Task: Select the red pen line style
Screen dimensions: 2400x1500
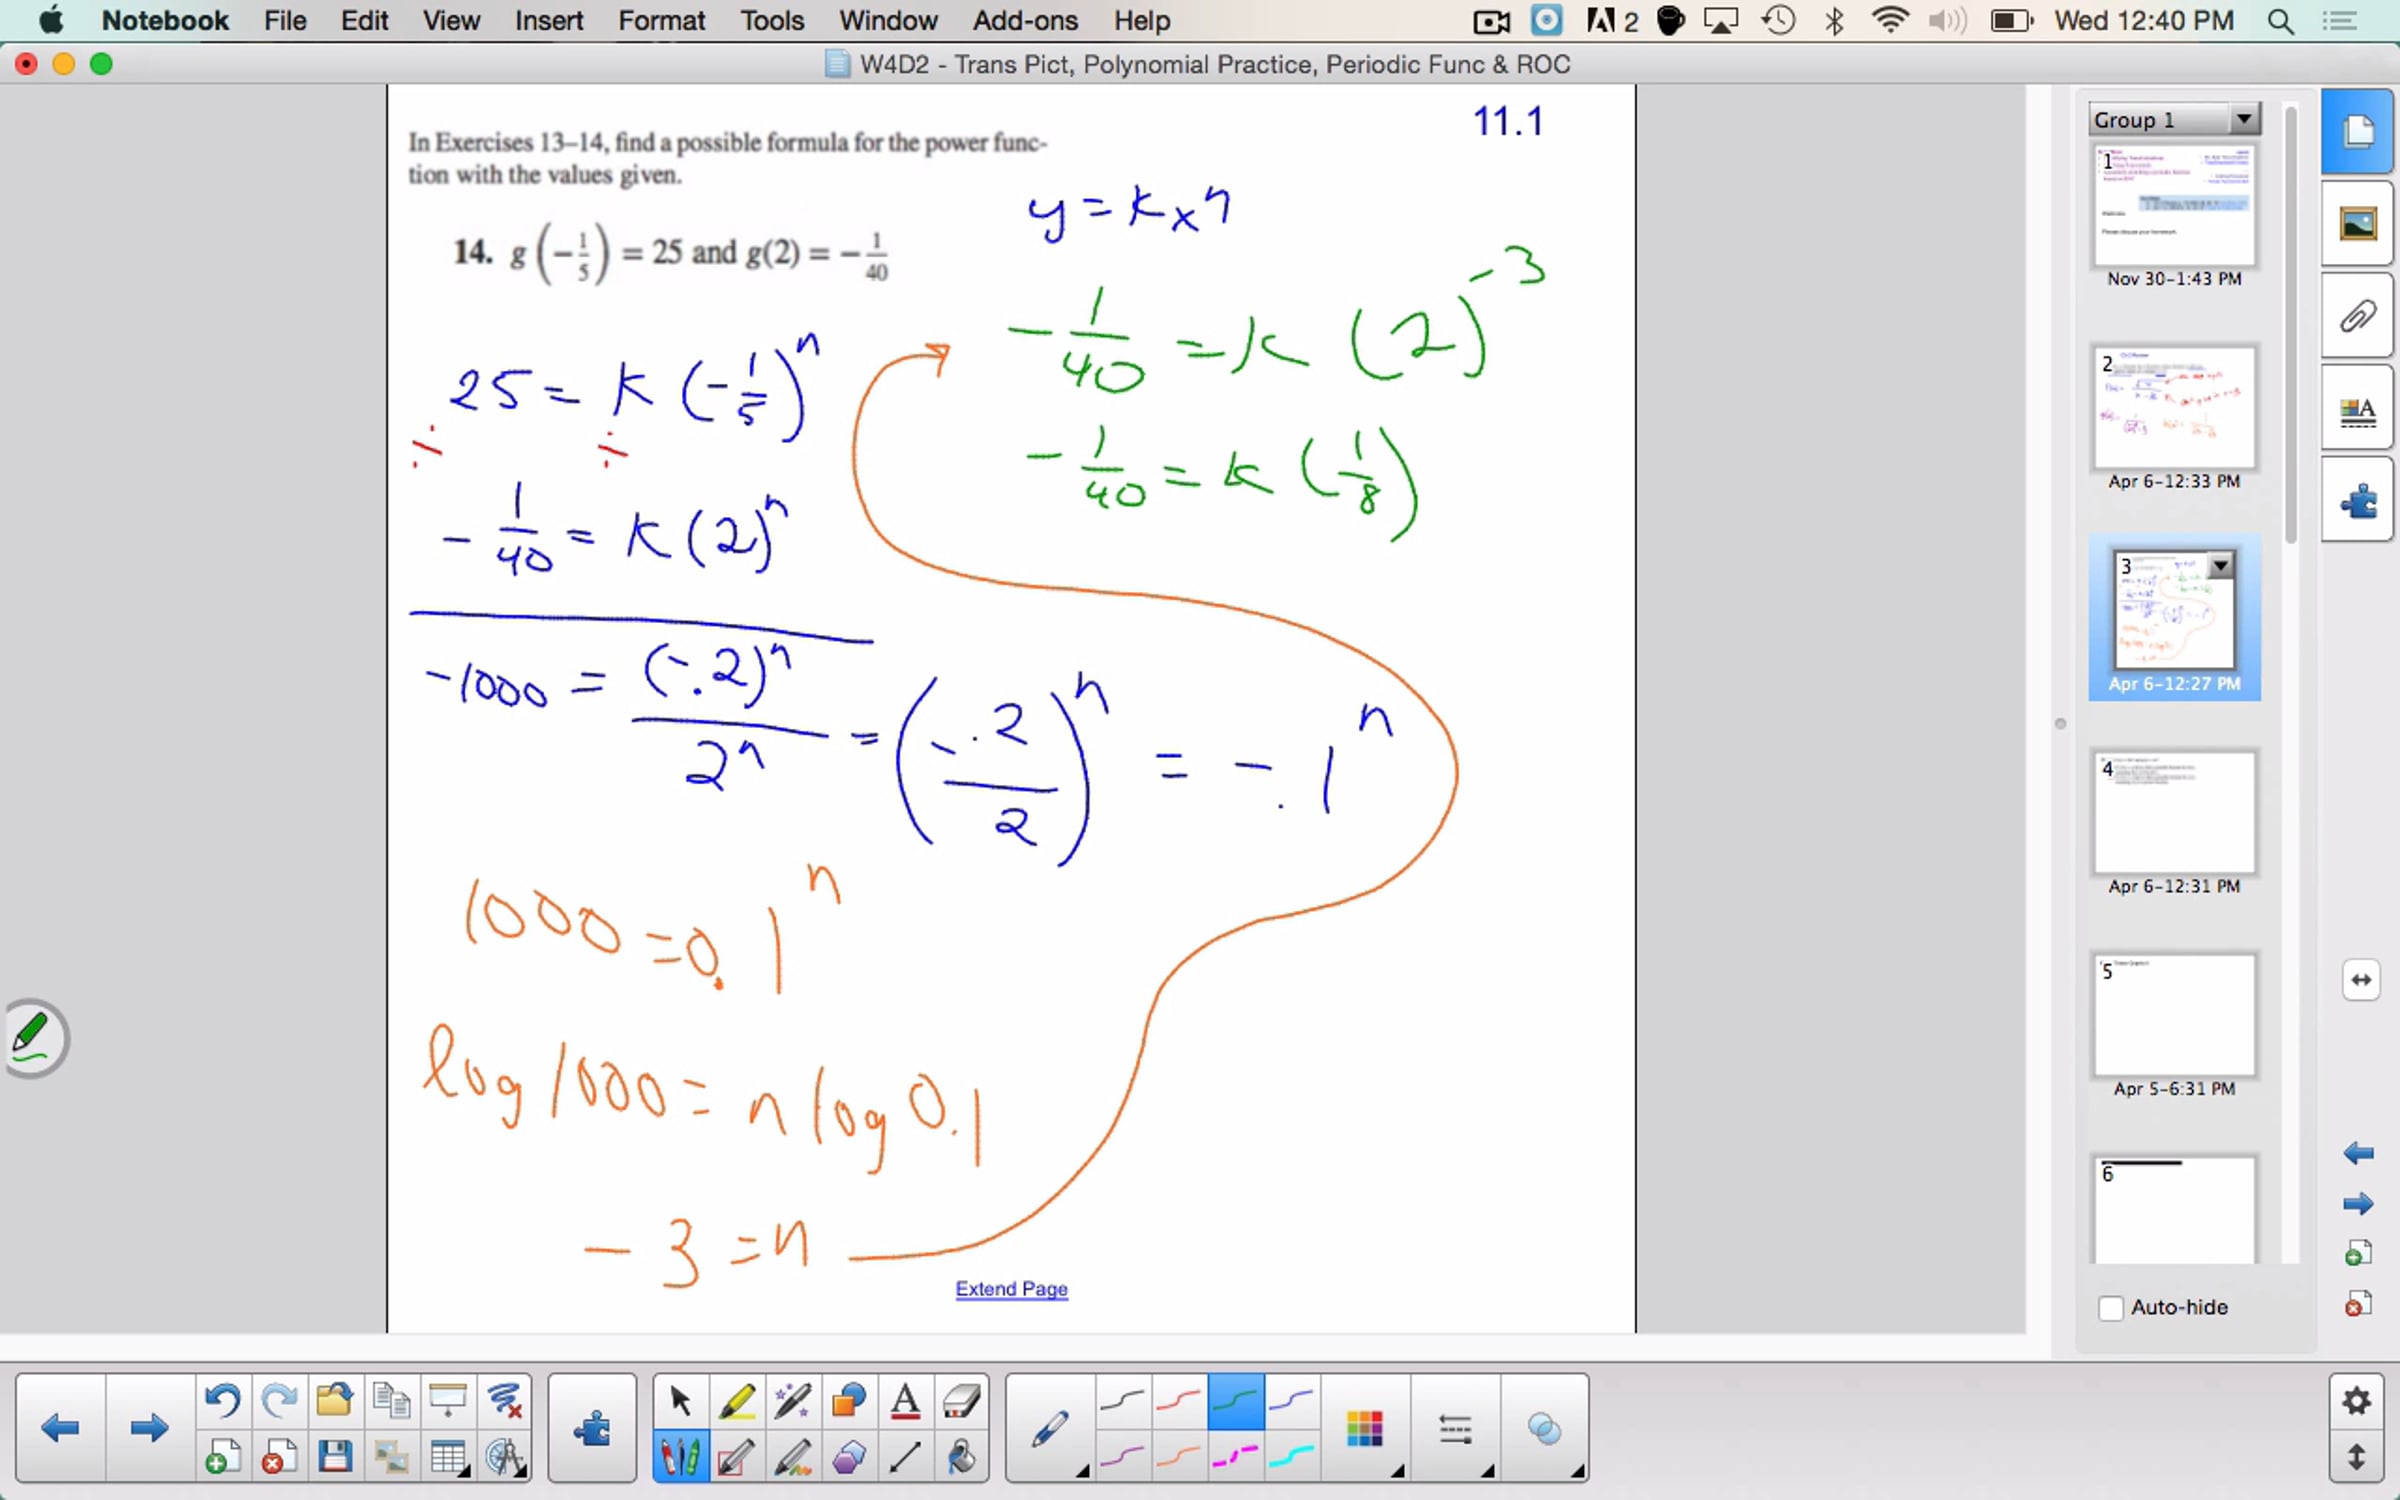Action: 1179,1400
